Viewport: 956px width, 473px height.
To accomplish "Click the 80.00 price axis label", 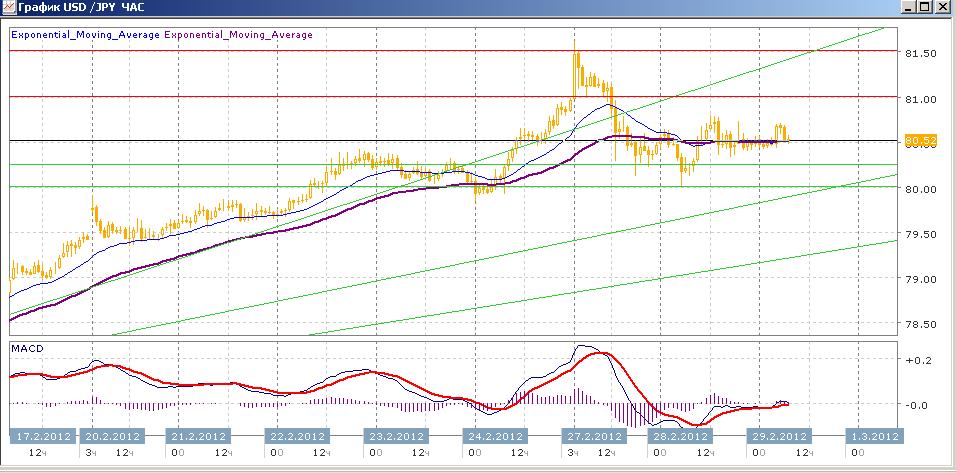I will pos(921,189).
